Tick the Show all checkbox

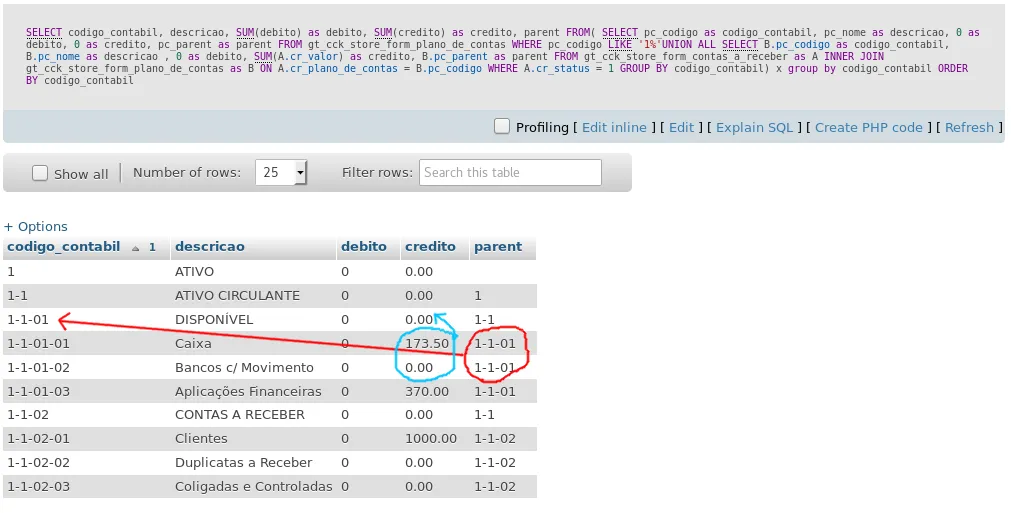coord(40,173)
